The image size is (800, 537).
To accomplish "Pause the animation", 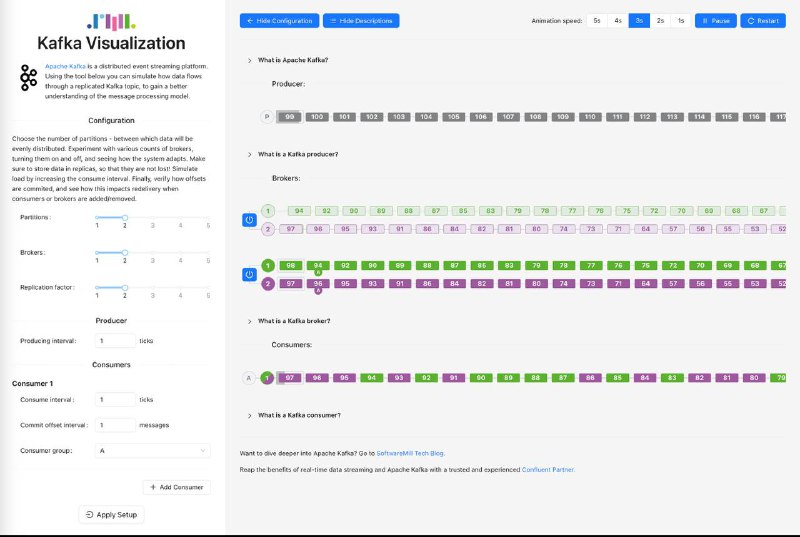I will click(716, 21).
